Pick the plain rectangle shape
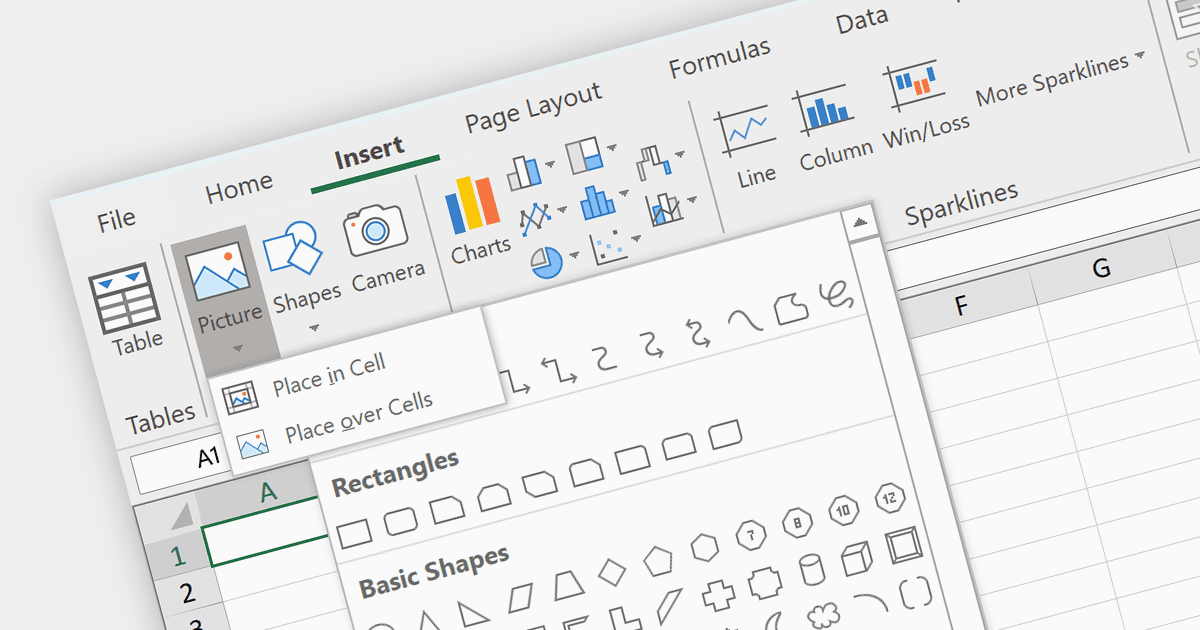 tap(355, 533)
